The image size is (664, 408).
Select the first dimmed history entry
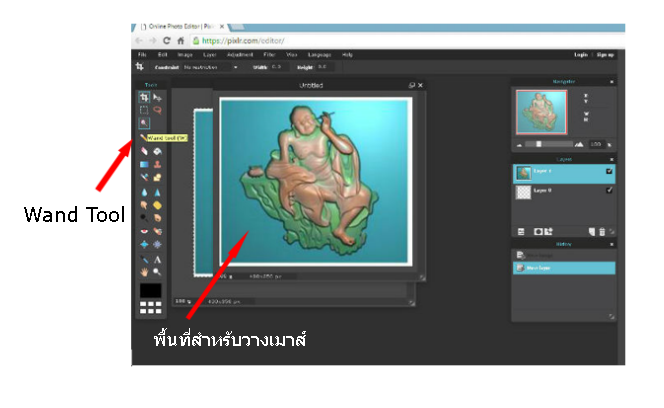[564, 255]
